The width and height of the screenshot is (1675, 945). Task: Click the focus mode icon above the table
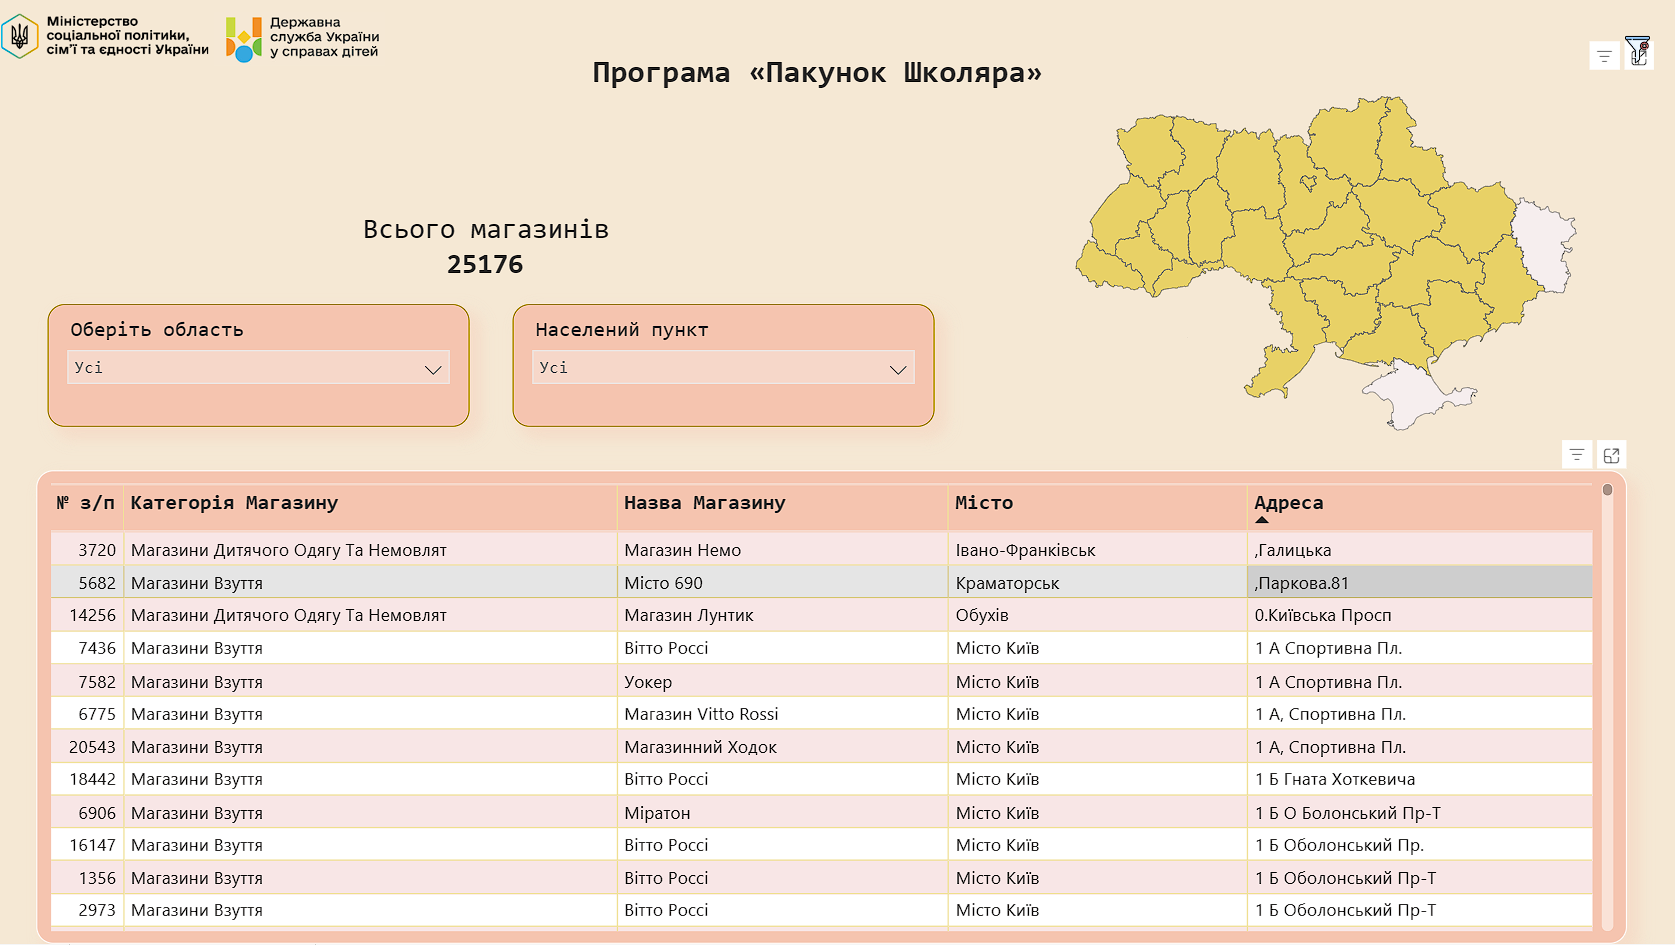click(x=1611, y=455)
